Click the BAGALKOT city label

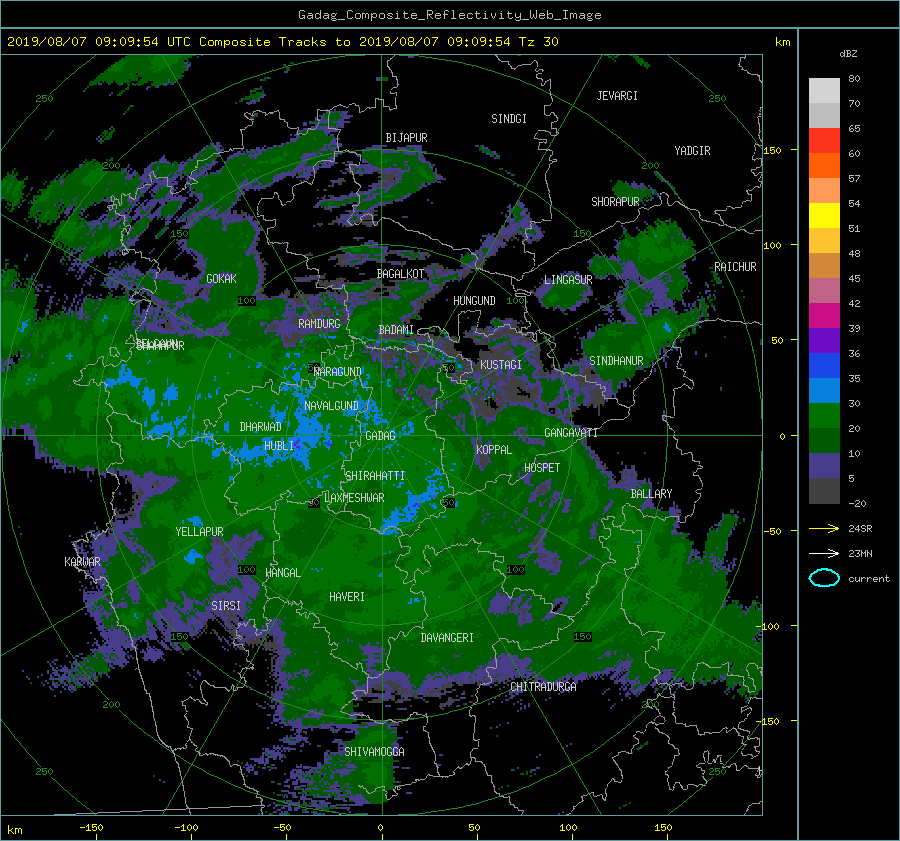pyautogui.click(x=400, y=274)
